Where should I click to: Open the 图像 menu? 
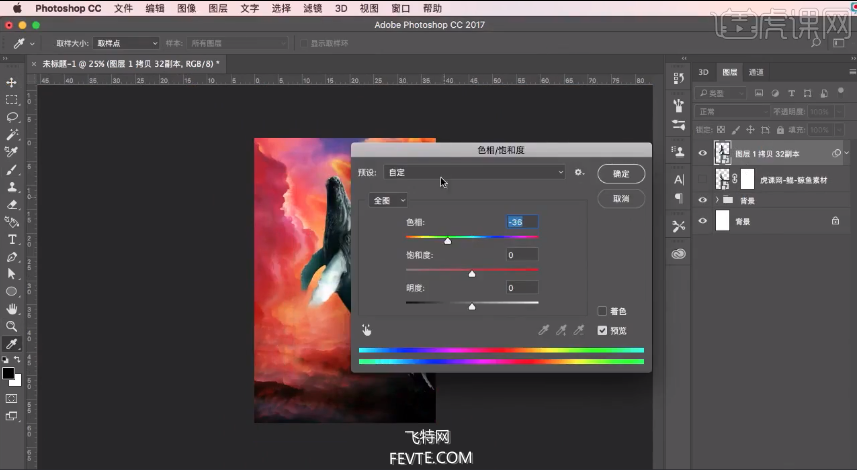click(x=186, y=8)
